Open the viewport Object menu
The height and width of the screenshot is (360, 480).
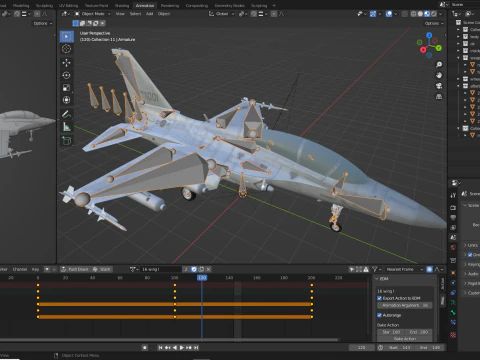(x=164, y=14)
